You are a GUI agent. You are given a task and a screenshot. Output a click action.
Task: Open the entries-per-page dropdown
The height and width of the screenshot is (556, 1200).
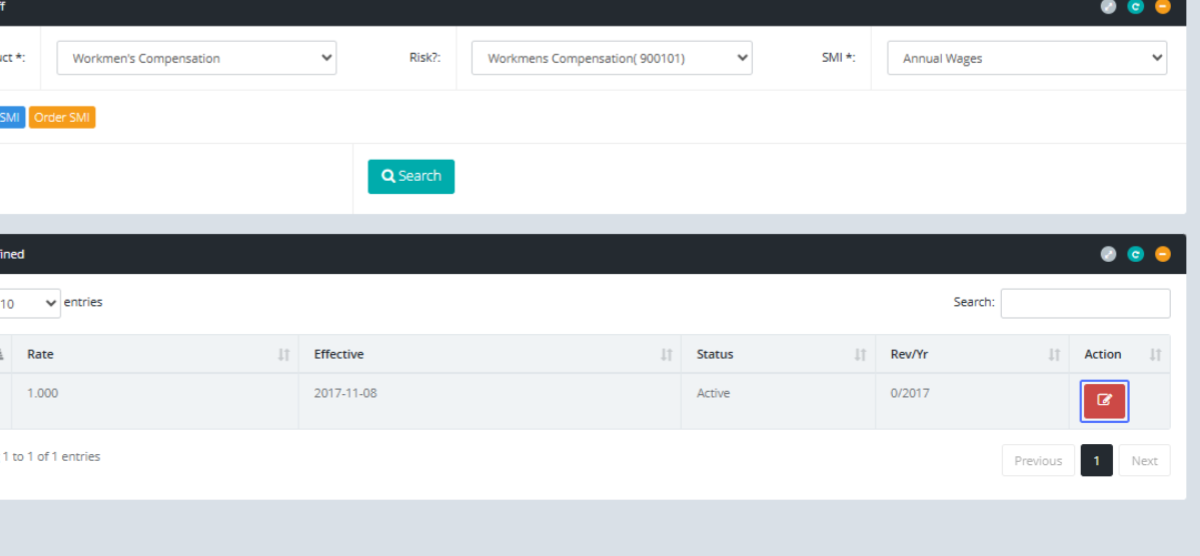point(30,303)
